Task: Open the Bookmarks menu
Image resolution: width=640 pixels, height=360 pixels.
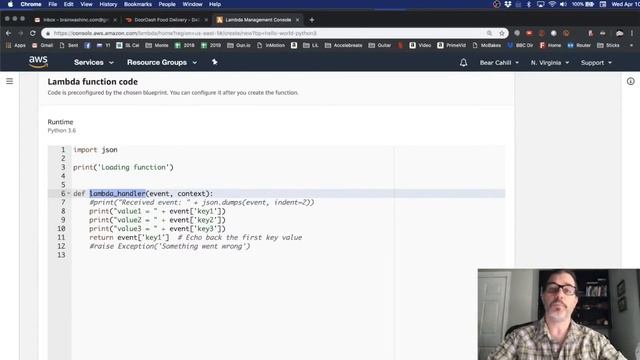Action: point(138,4)
